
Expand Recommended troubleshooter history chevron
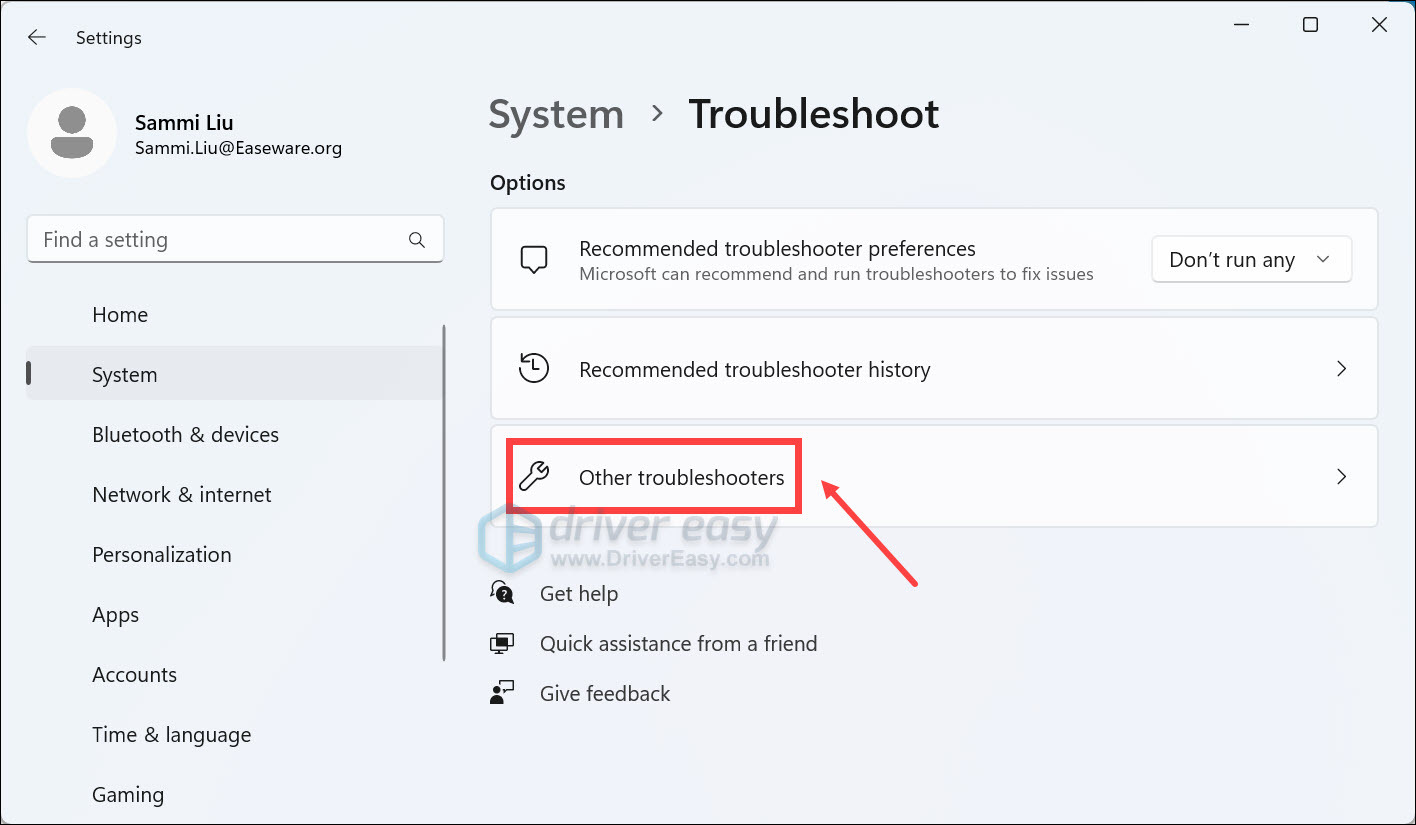click(1342, 369)
